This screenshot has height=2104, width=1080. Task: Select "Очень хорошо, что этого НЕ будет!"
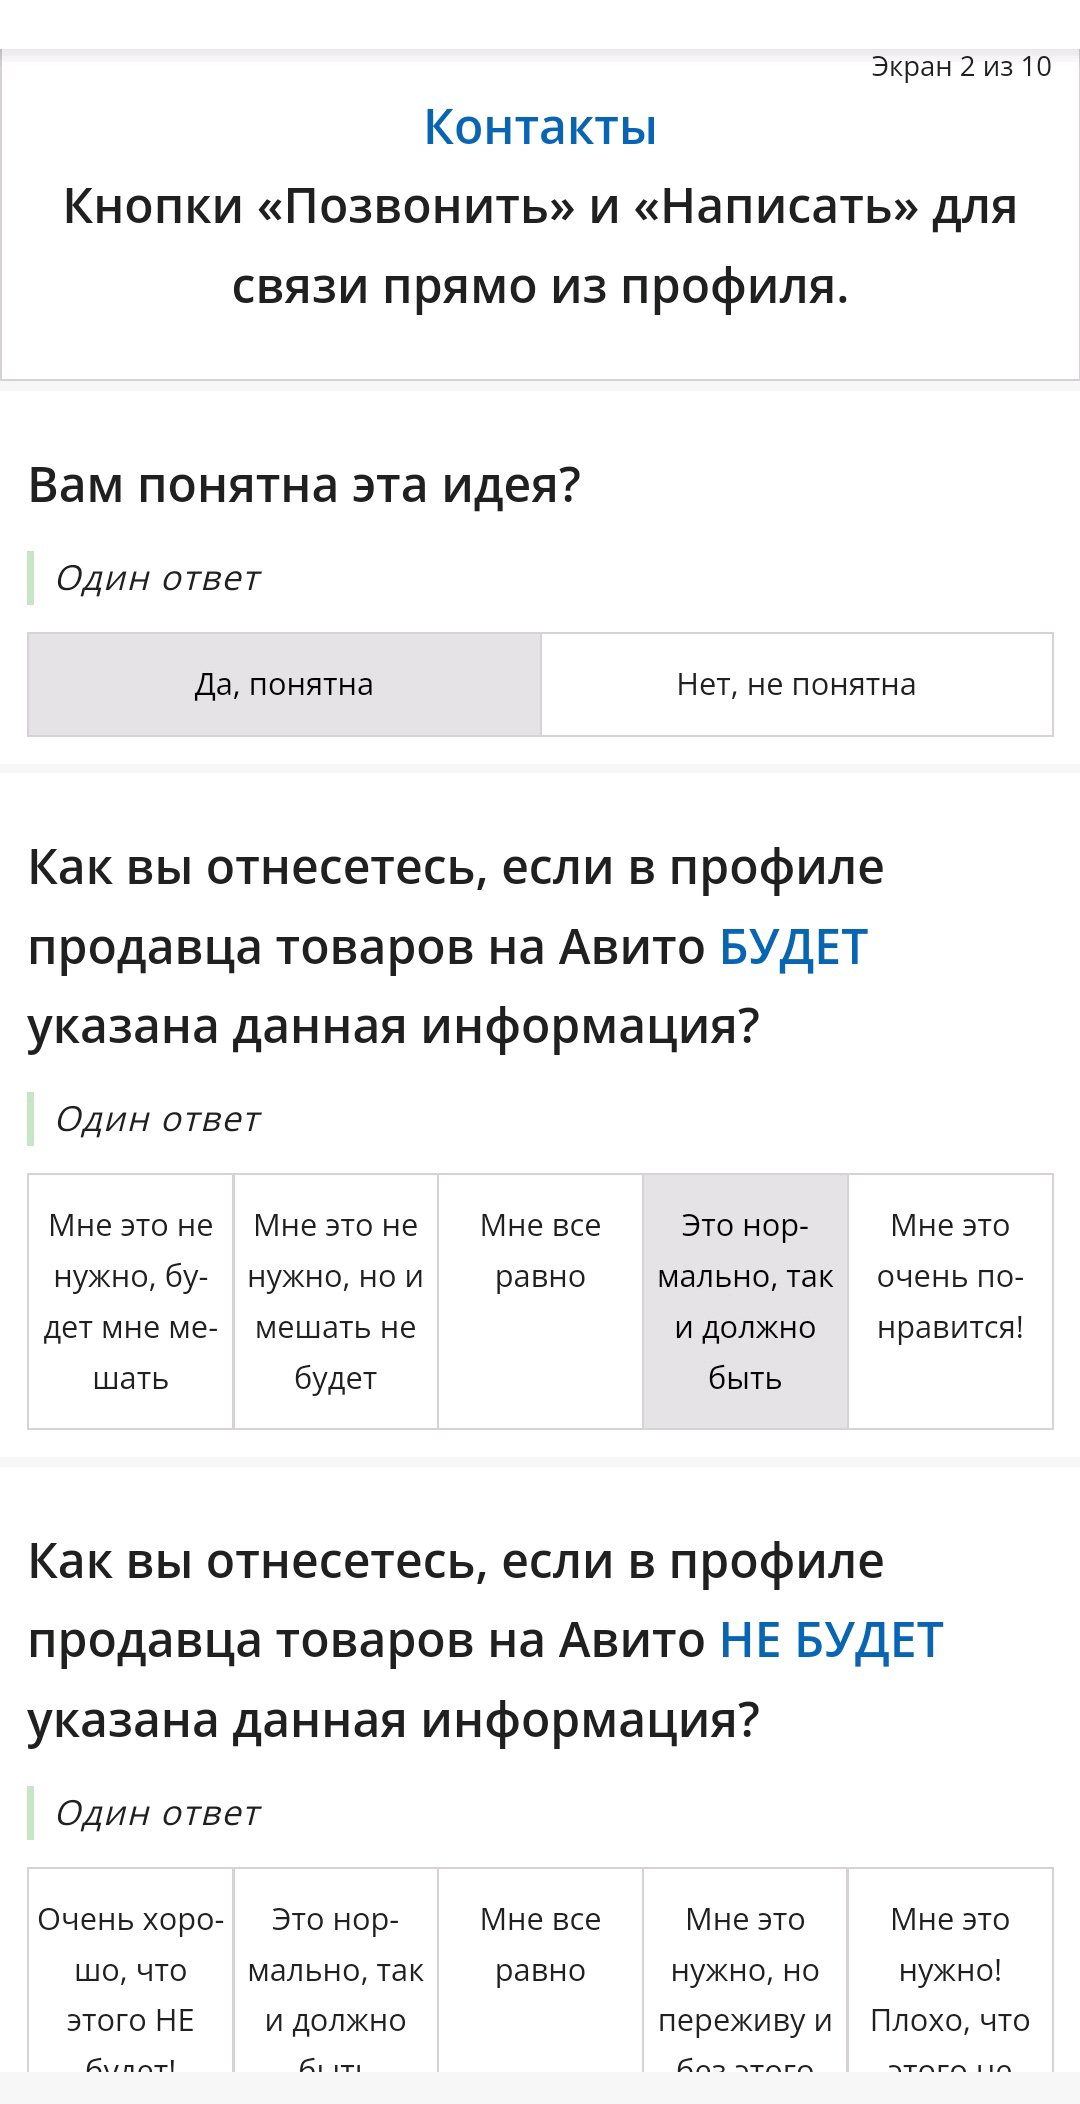pos(131,1970)
